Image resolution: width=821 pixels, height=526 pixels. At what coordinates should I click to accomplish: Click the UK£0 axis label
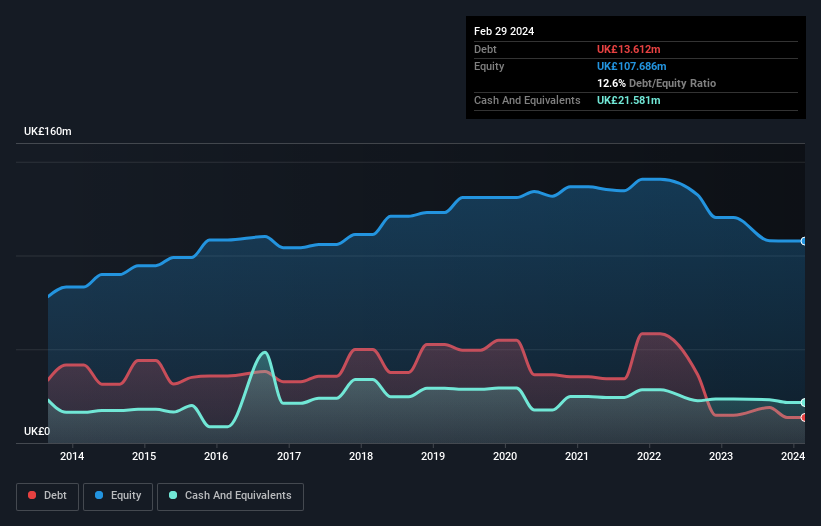pyautogui.click(x=37, y=431)
